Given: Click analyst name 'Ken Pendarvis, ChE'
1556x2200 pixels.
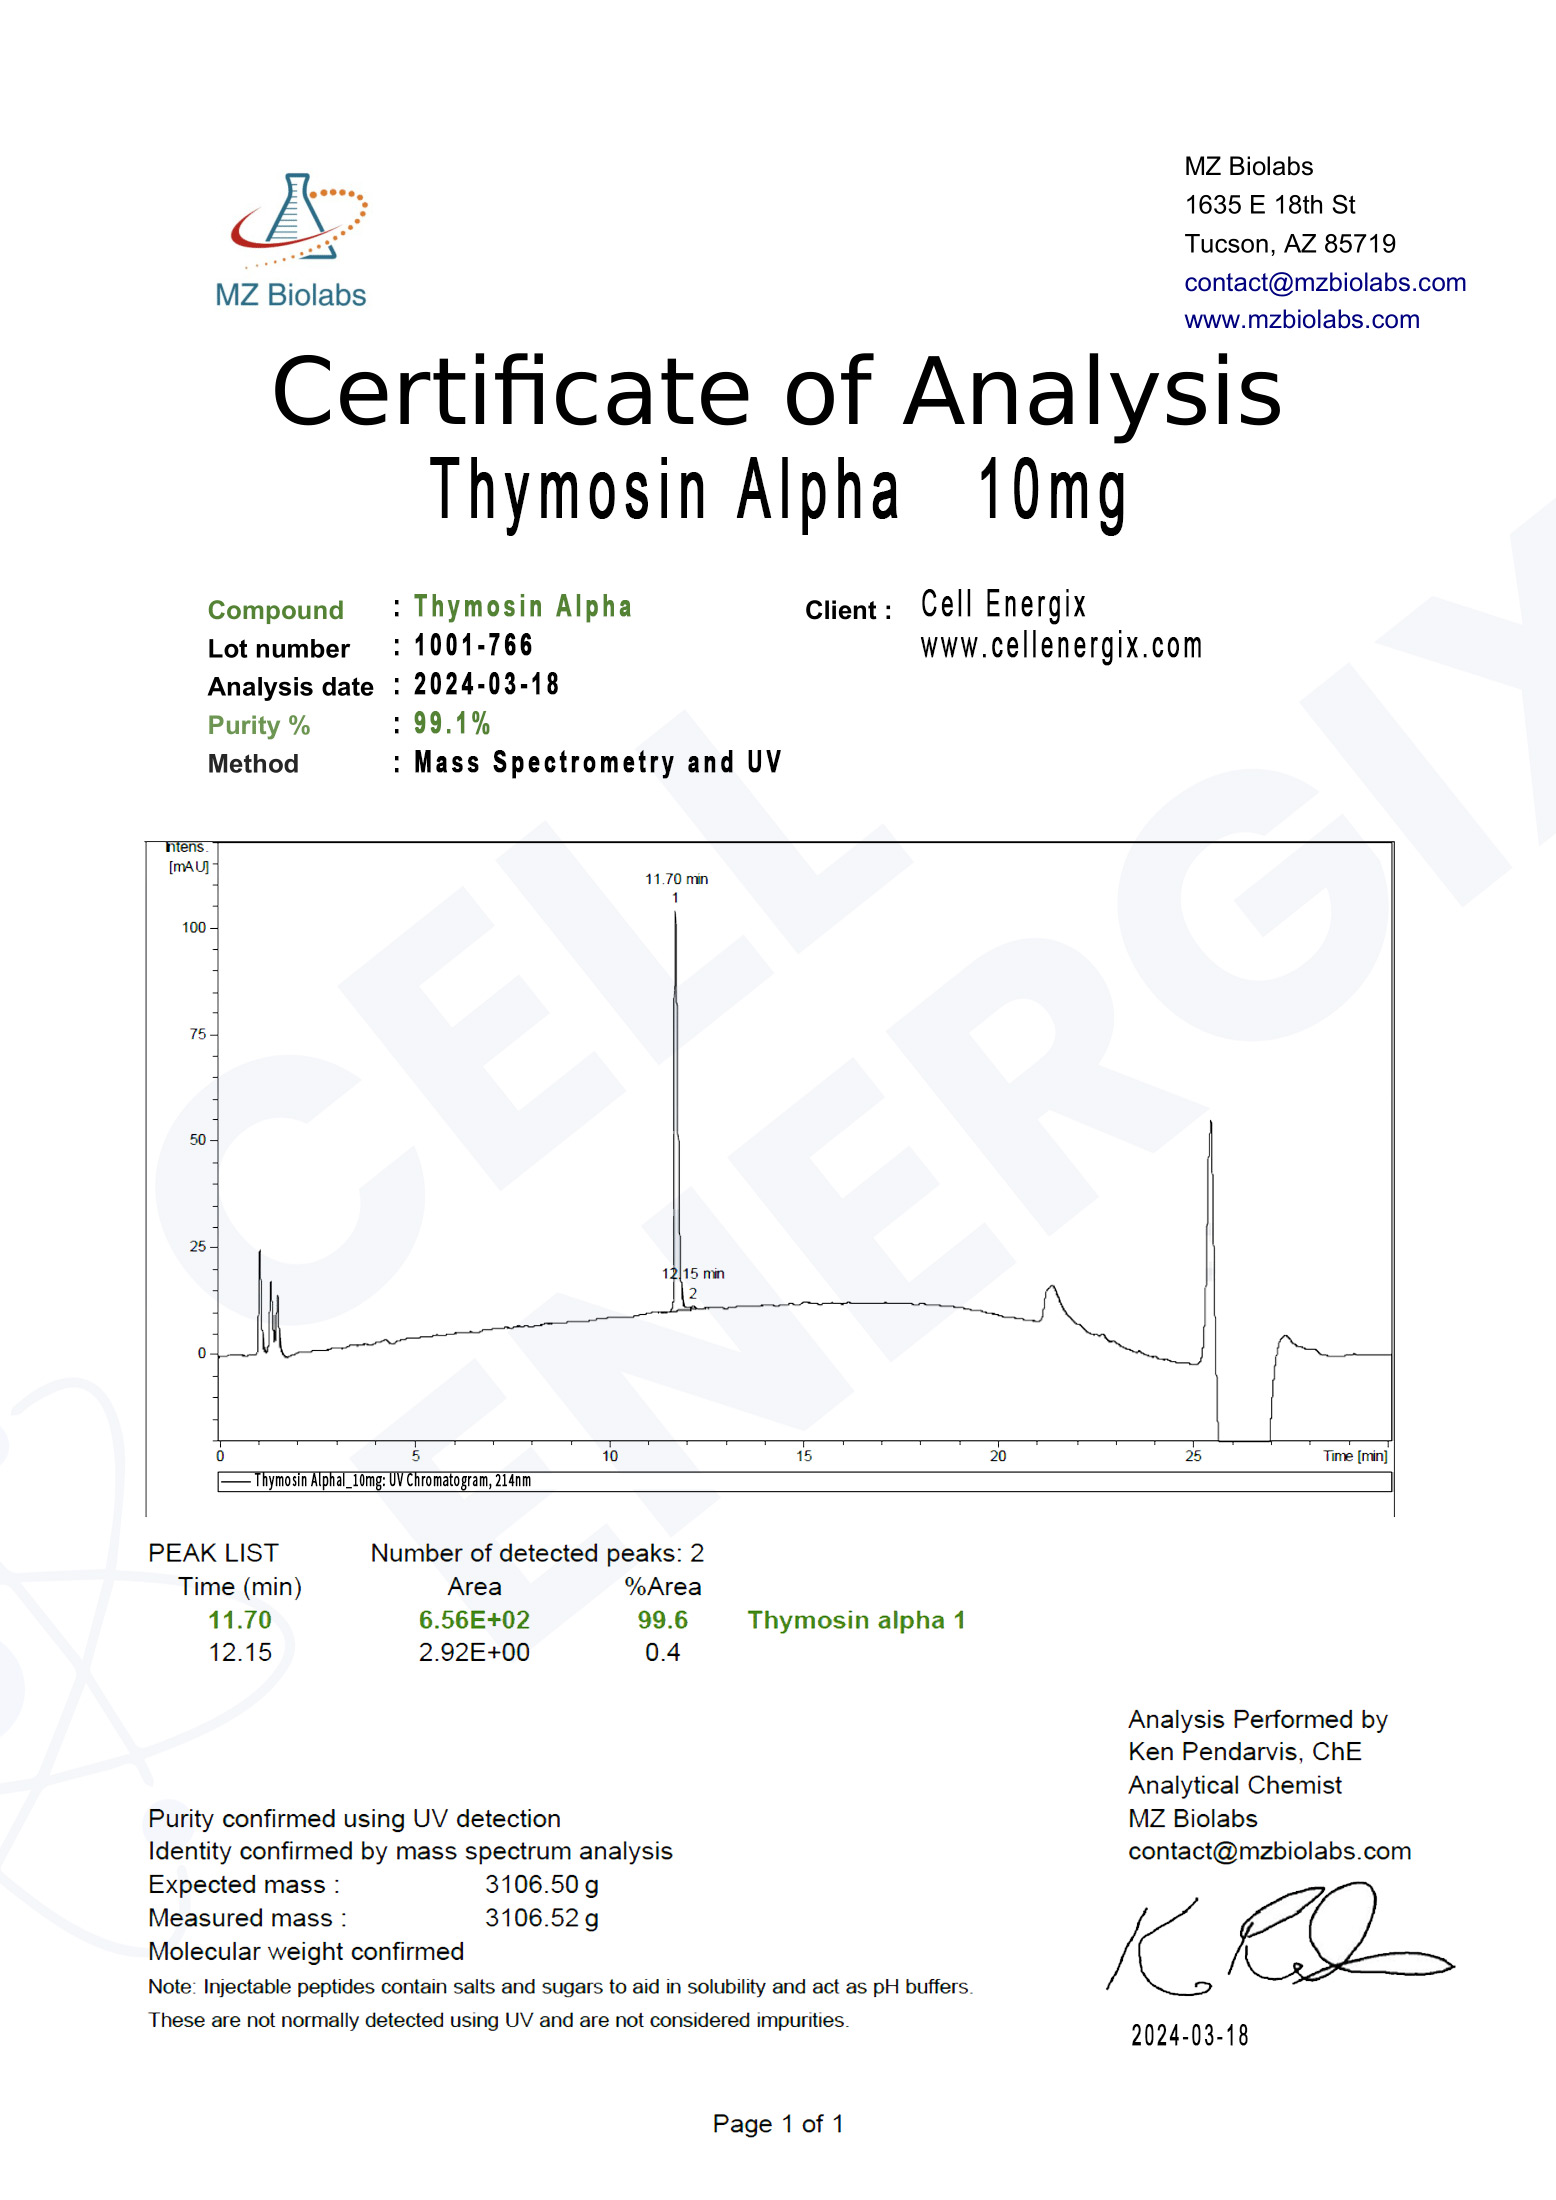Looking at the screenshot, I should 1245,1752.
